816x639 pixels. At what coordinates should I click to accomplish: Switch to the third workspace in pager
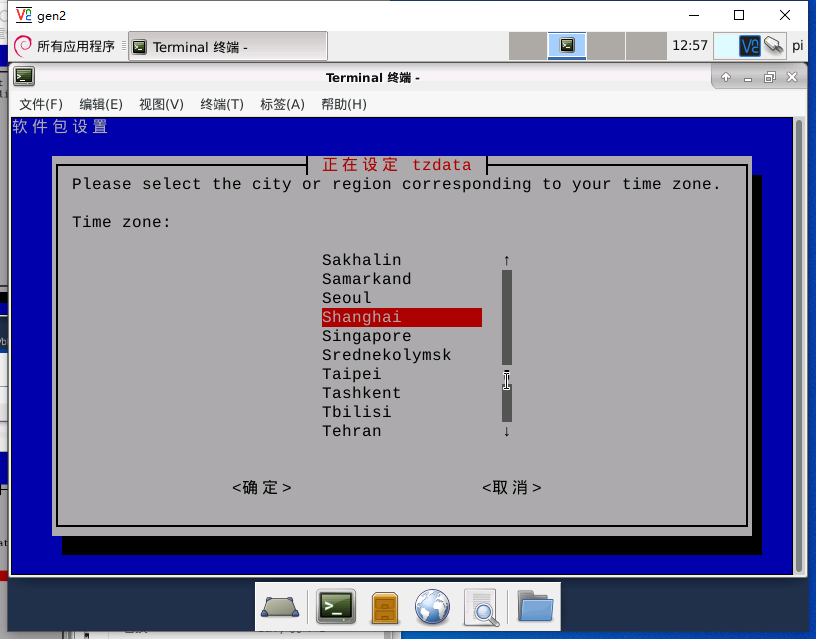coord(606,46)
